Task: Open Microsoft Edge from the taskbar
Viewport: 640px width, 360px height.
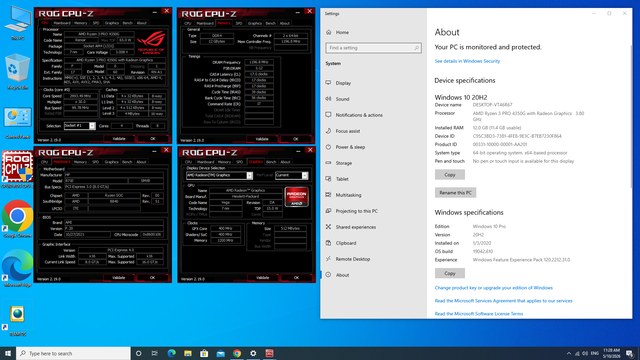Action: (x=171, y=353)
